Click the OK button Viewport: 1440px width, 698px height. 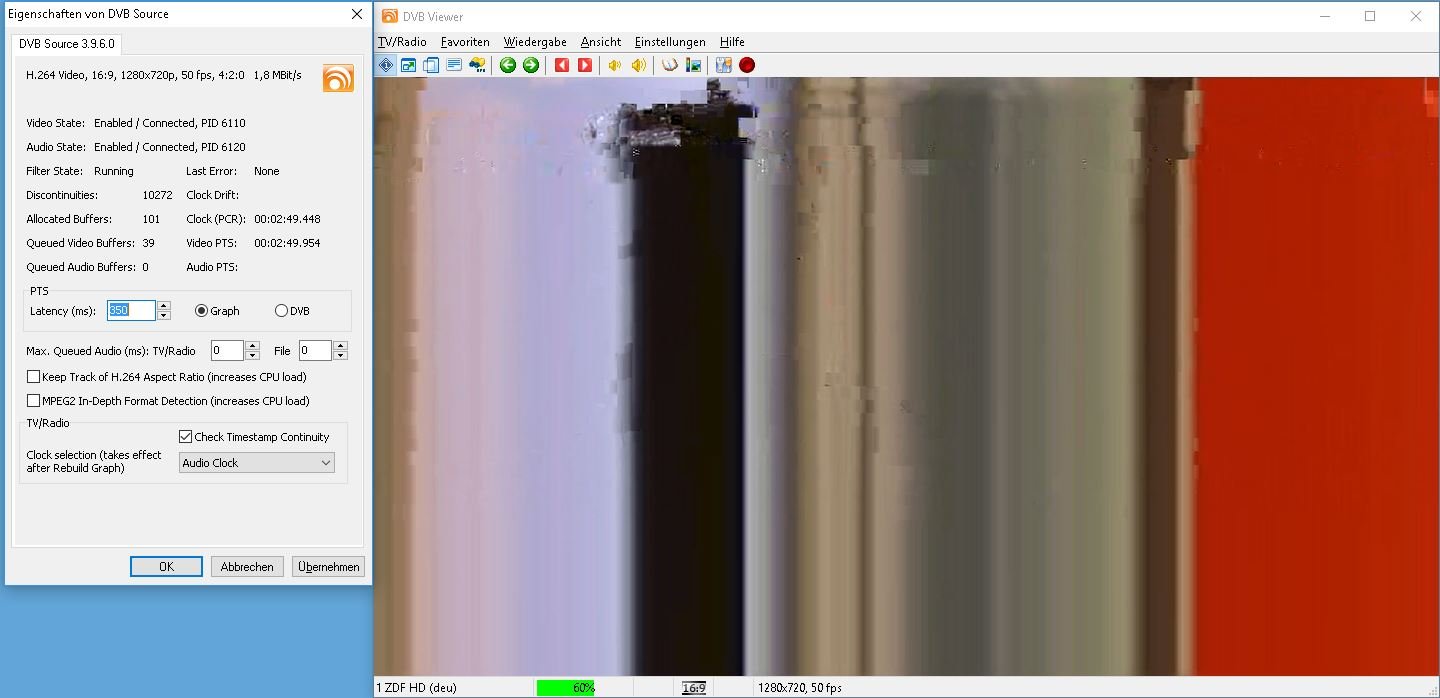166,567
